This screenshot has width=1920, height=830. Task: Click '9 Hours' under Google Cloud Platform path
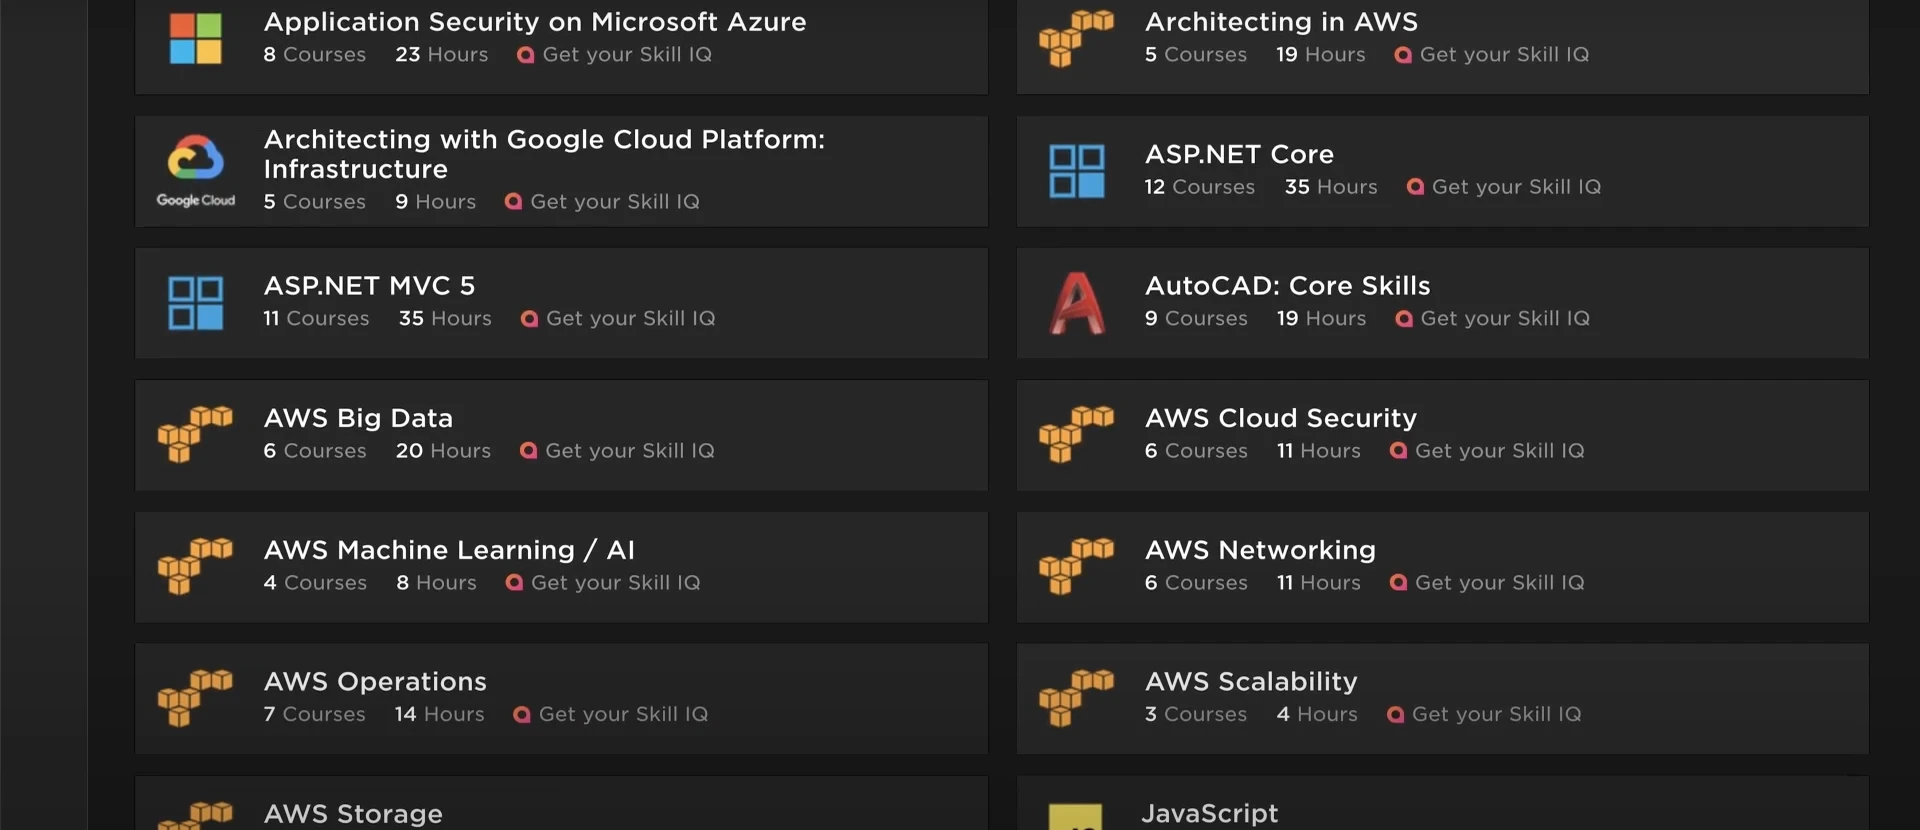click(x=435, y=202)
